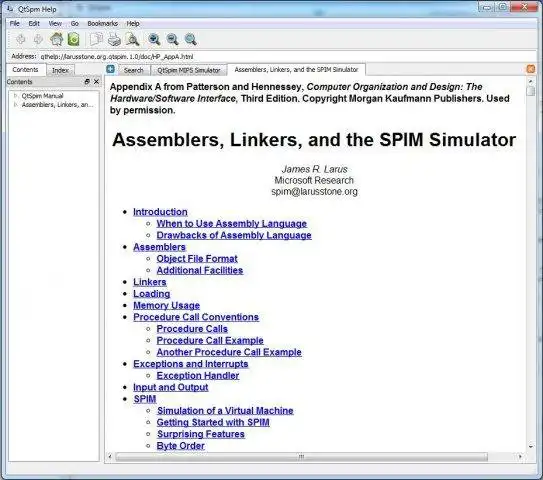Expand the Assemblers, Linkers tree node

click(15, 104)
